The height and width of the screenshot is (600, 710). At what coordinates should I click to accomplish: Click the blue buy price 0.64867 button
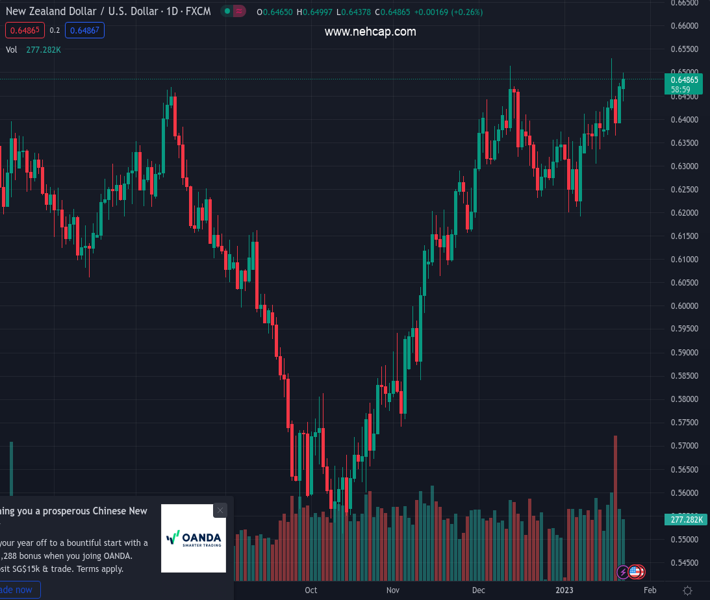click(x=85, y=31)
